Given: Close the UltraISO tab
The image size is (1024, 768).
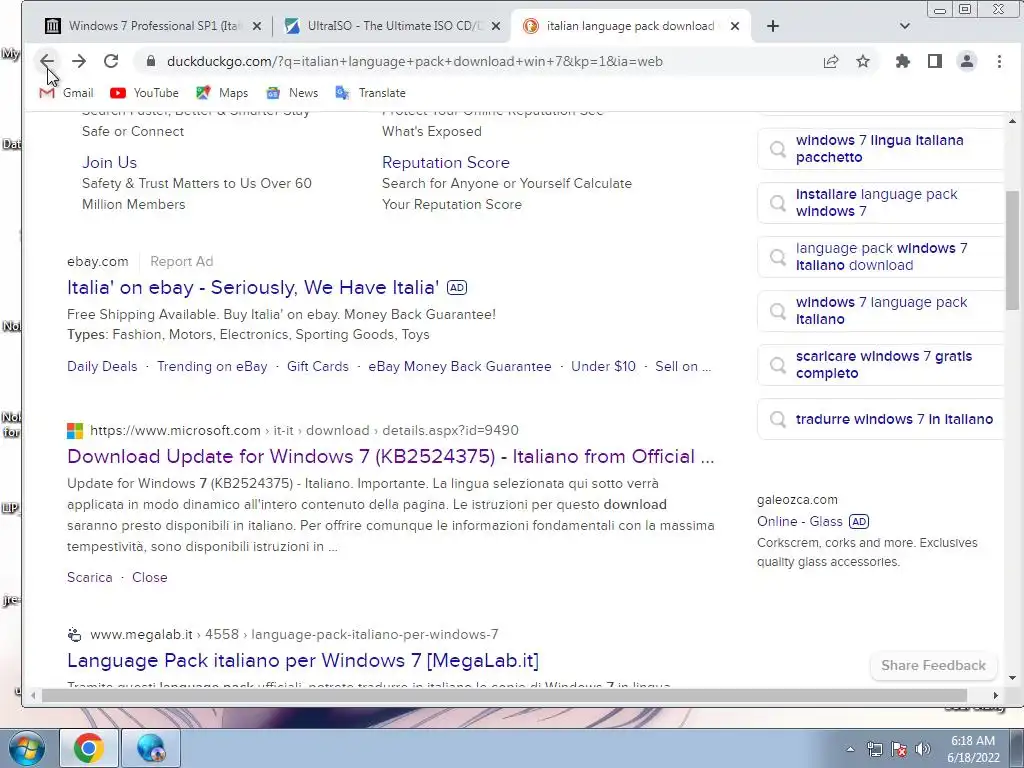Looking at the screenshot, I should click(x=496, y=26).
